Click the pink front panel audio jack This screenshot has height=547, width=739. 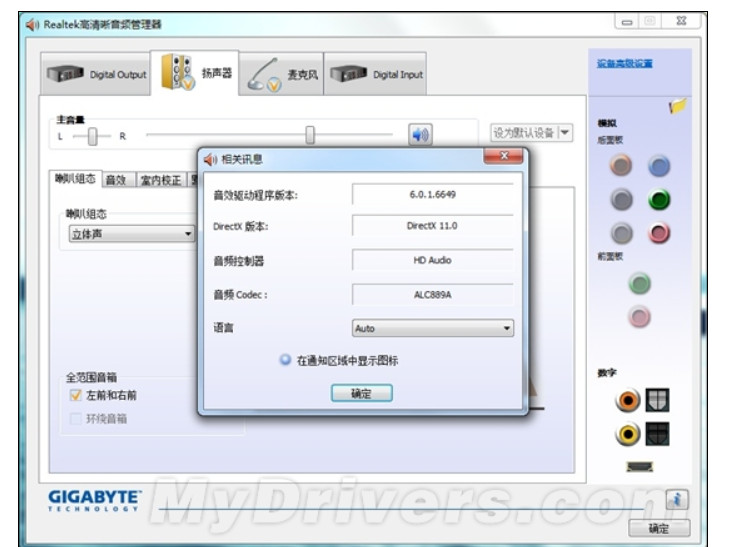[x=640, y=317]
